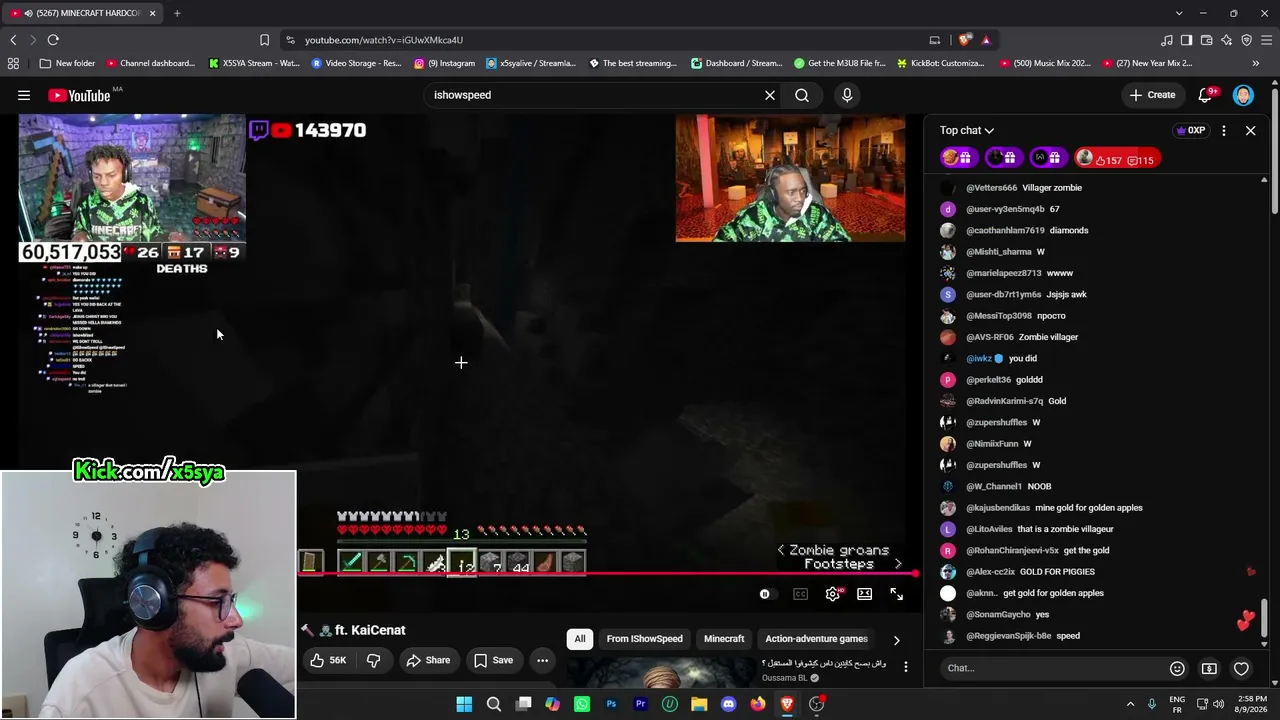This screenshot has height=720, width=1280.
Task: Click the Create button
Action: pos(1152,95)
